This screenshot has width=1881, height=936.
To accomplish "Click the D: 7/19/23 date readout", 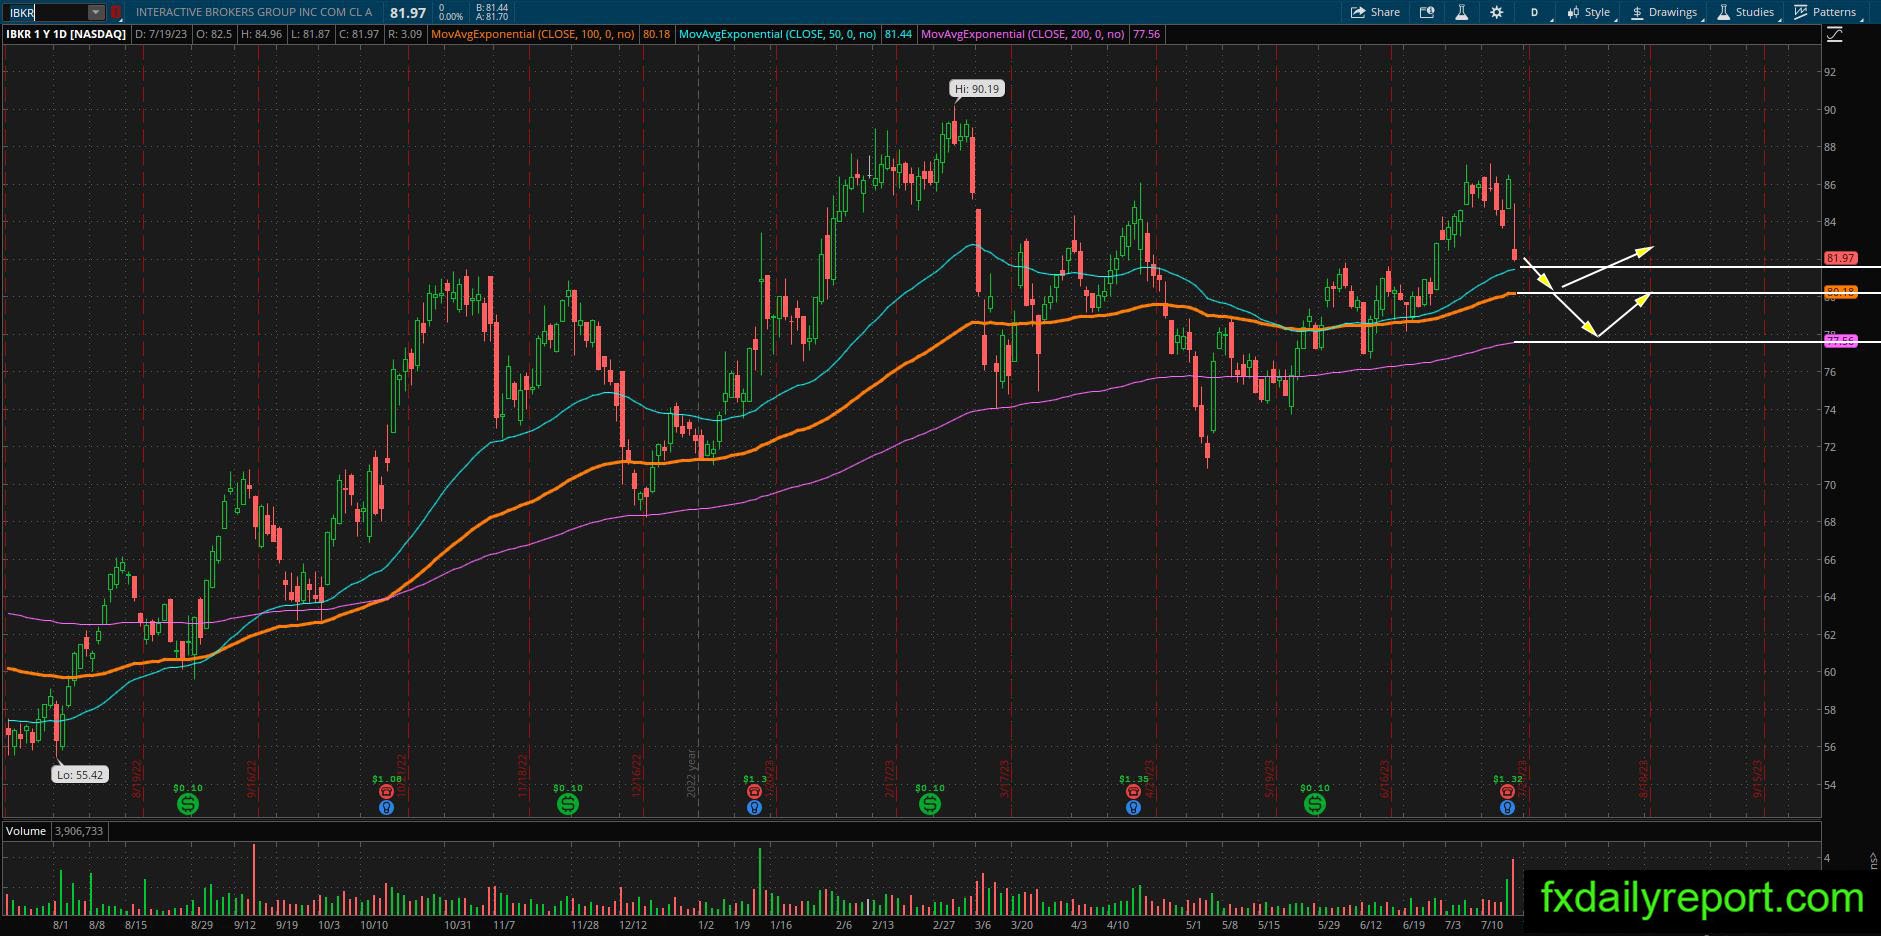I will pos(162,34).
